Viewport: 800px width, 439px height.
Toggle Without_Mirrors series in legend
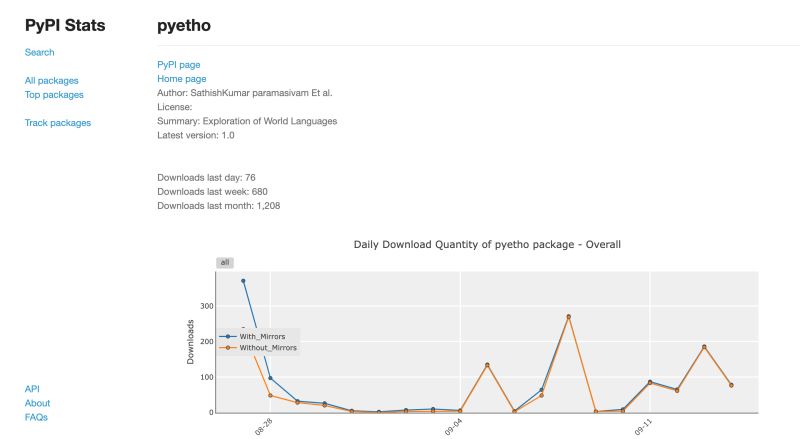click(x=268, y=348)
